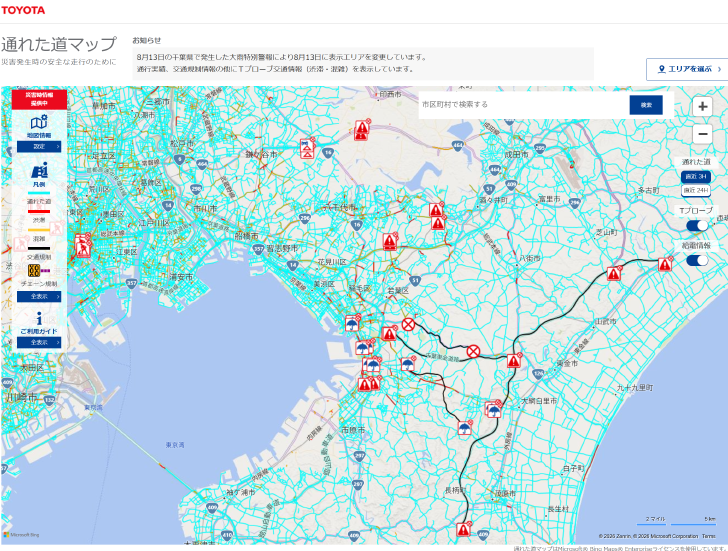Click the 通れた道マップ page title
This screenshot has height=551, width=728.
pyautogui.click(x=58, y=44)
